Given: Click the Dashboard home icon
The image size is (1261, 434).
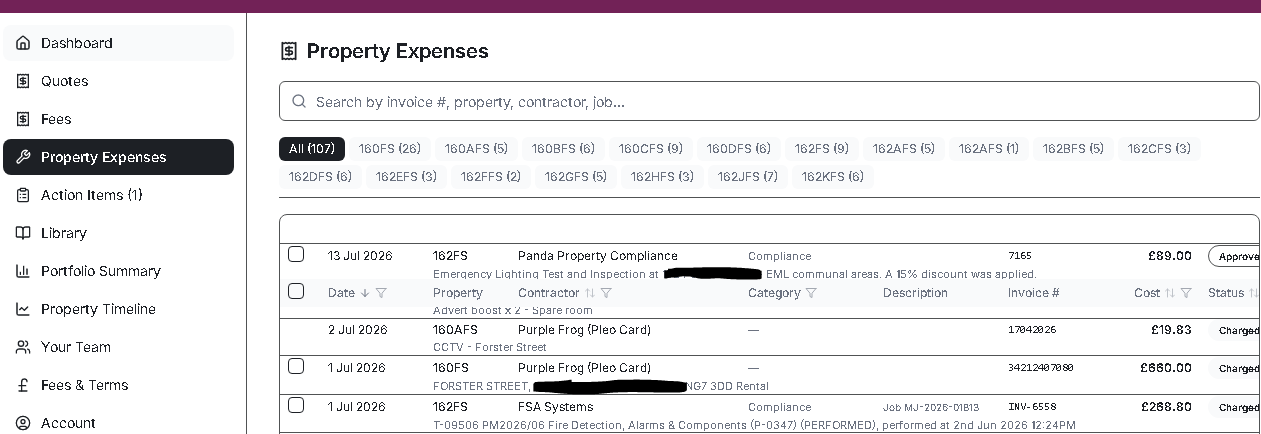Looking at the screenshot, I should coord(23,43).
